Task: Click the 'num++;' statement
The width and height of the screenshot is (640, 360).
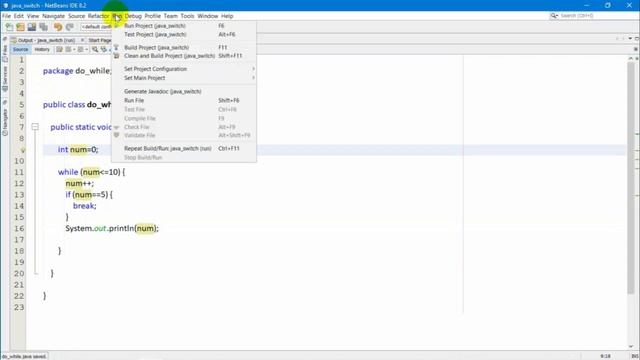Action: (79, 184)
